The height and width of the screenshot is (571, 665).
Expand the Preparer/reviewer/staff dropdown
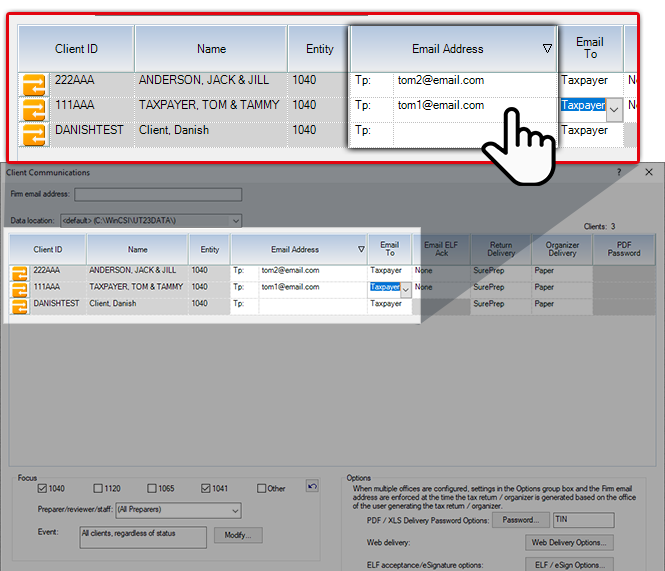235,511
